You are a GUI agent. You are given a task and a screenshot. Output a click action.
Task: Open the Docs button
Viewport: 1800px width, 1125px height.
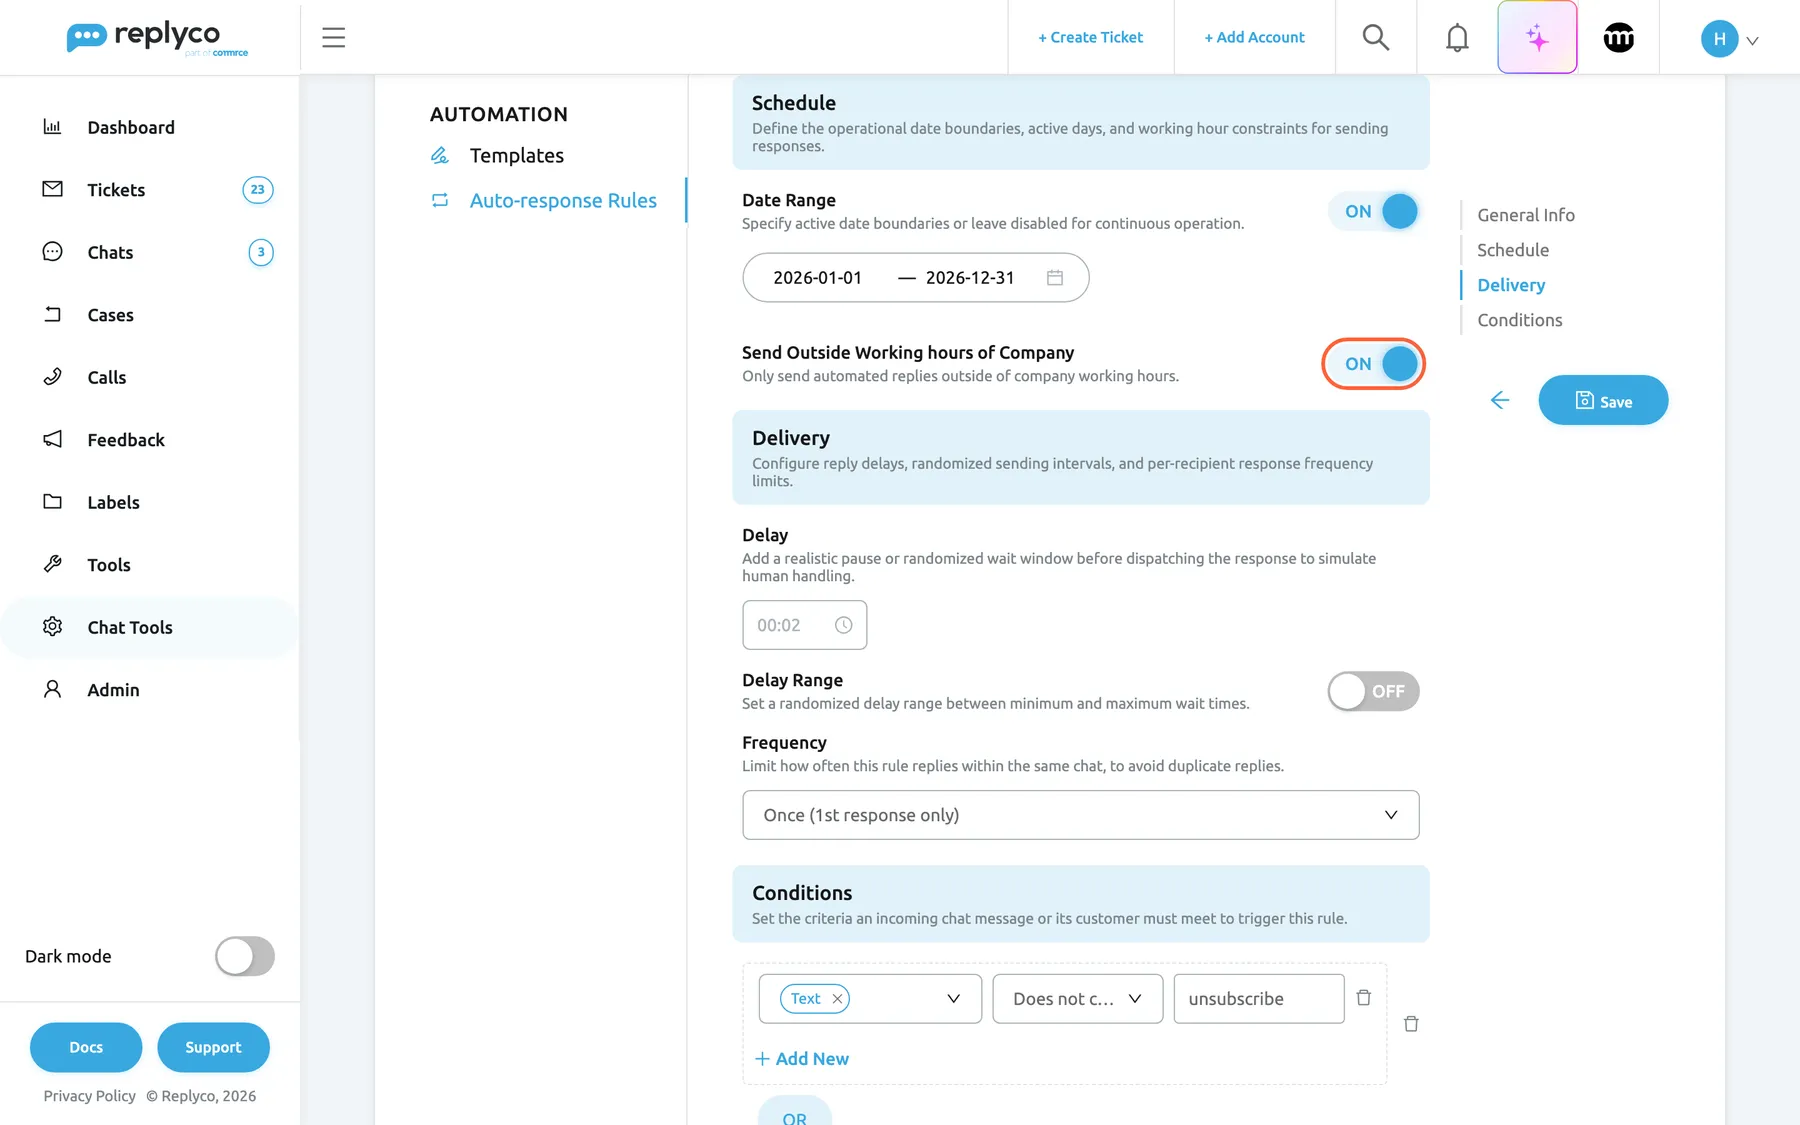[x=86, y=1047]
